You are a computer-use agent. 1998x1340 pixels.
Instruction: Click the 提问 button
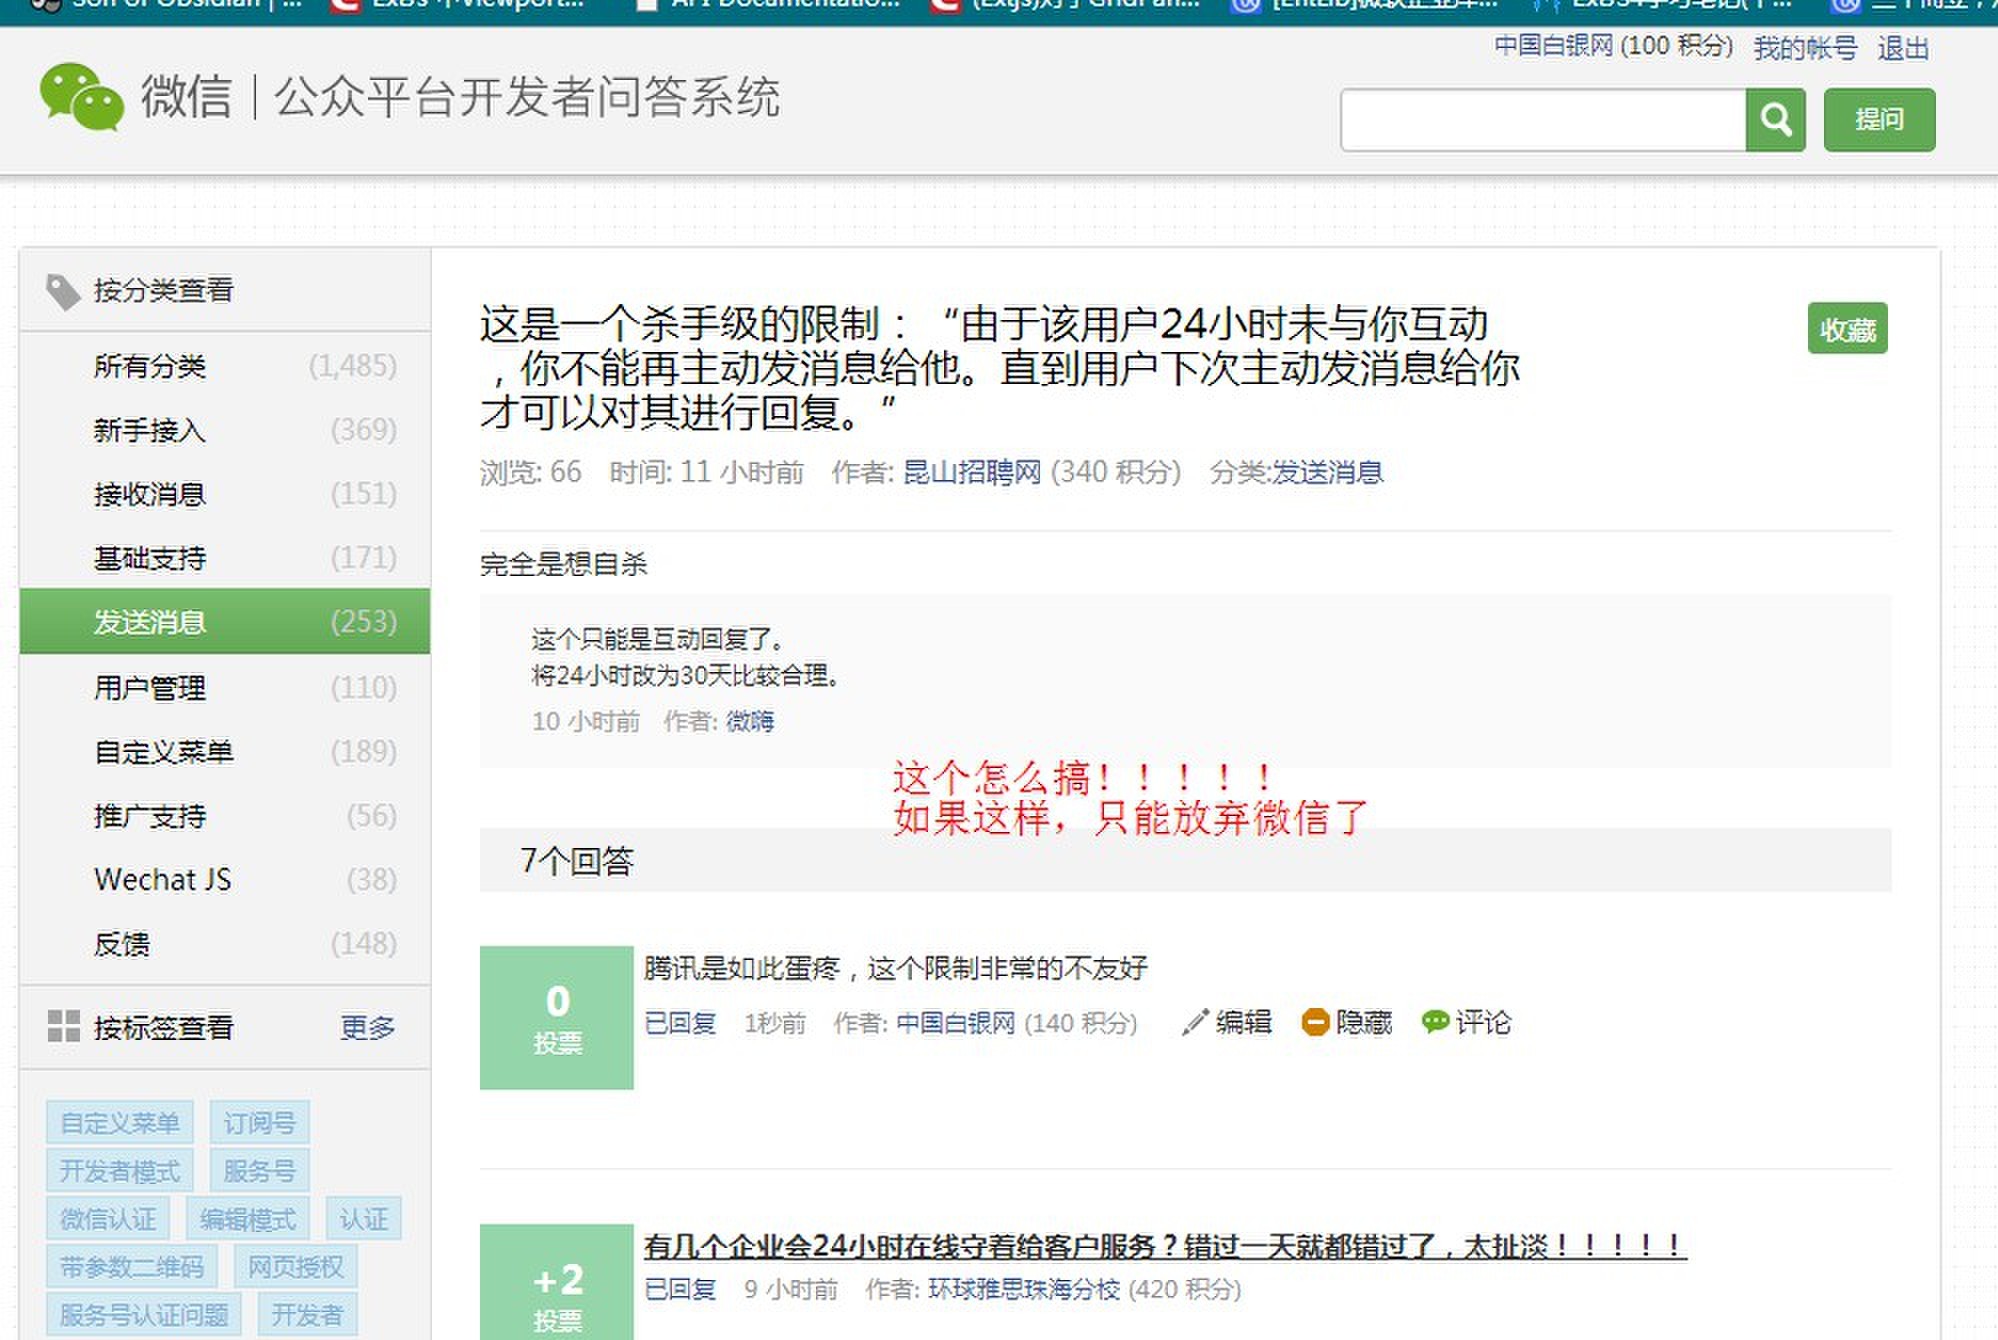point(1879,120)
